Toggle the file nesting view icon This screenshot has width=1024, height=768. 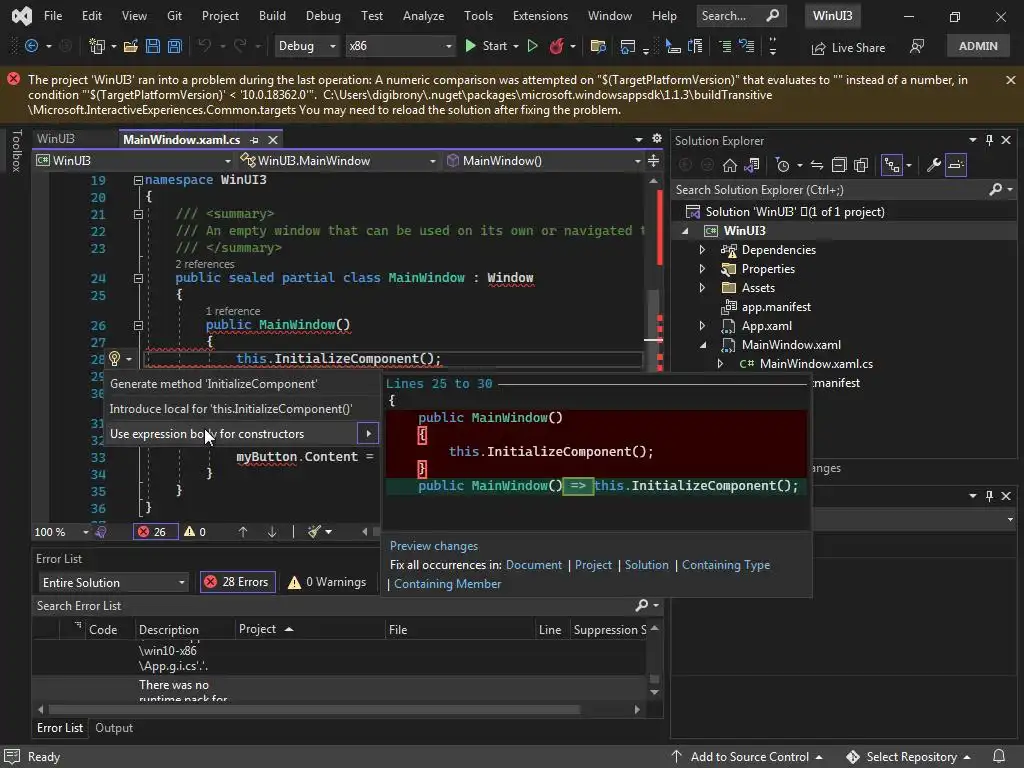(891, 165)
